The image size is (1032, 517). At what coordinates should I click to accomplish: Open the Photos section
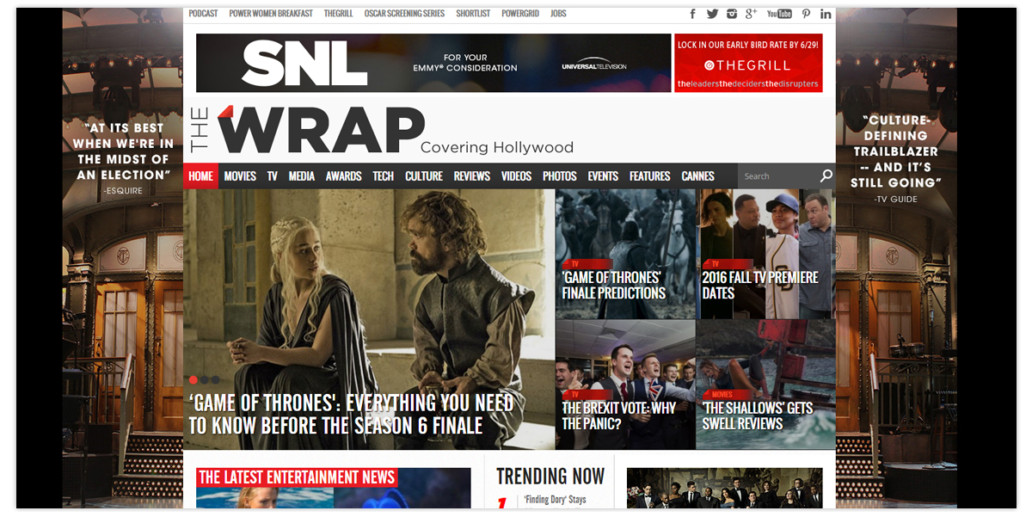coord(559,176)
